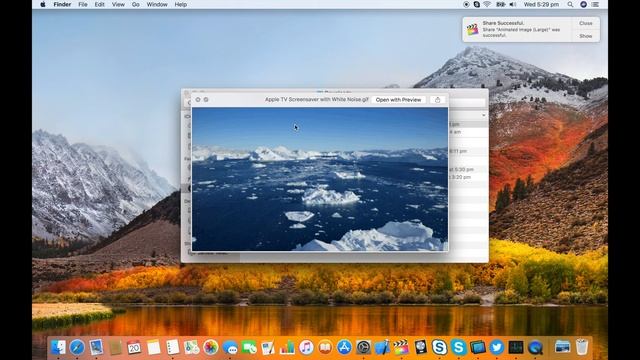Click the Share icon in Quick Look
The width and height of the screenshot is (640, 360).
[438, 100]
